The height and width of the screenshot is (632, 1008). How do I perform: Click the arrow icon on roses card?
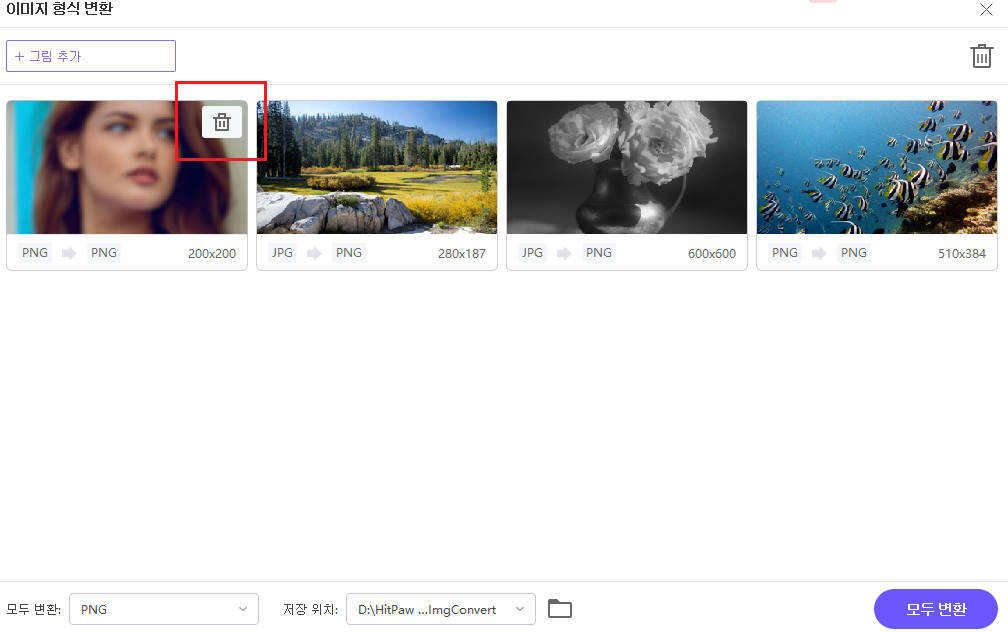click(x=565, y=253)
